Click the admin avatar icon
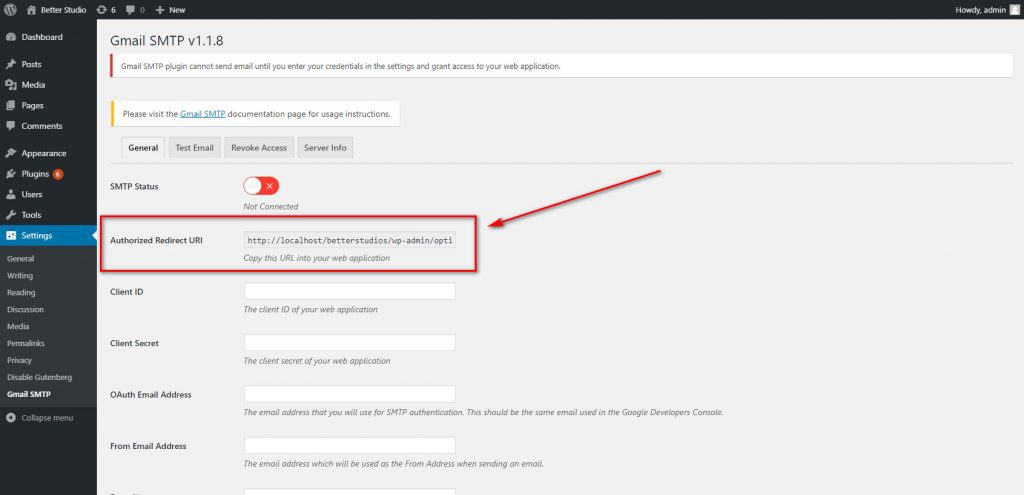This screenshot has width=1024, height=495. click(x=1014, y=10)
